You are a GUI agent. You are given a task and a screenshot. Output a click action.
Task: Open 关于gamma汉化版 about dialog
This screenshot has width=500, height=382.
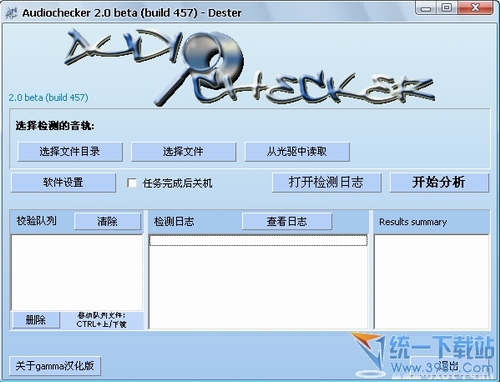(x=55, y=366)
